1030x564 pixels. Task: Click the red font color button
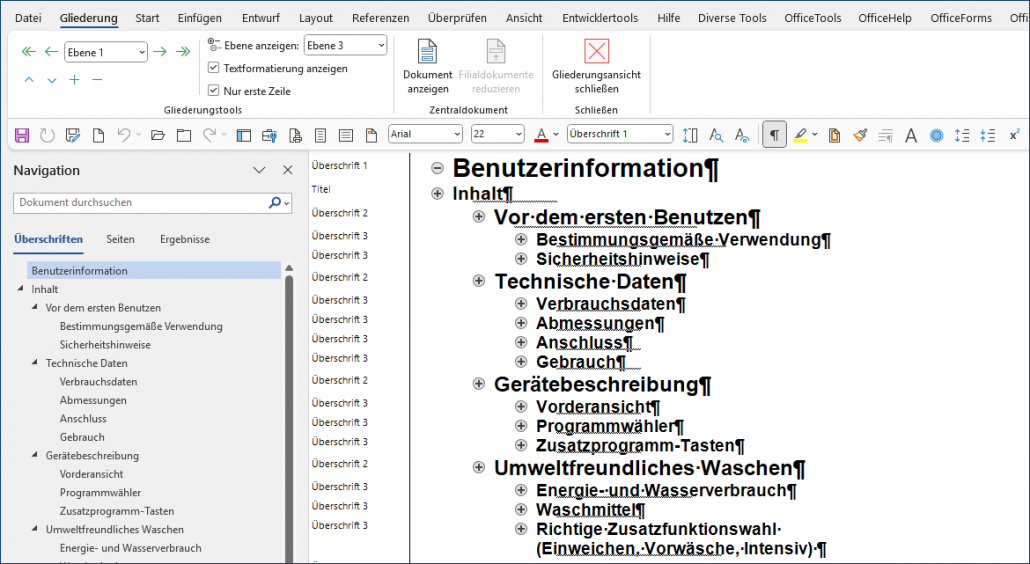[541, 135]
